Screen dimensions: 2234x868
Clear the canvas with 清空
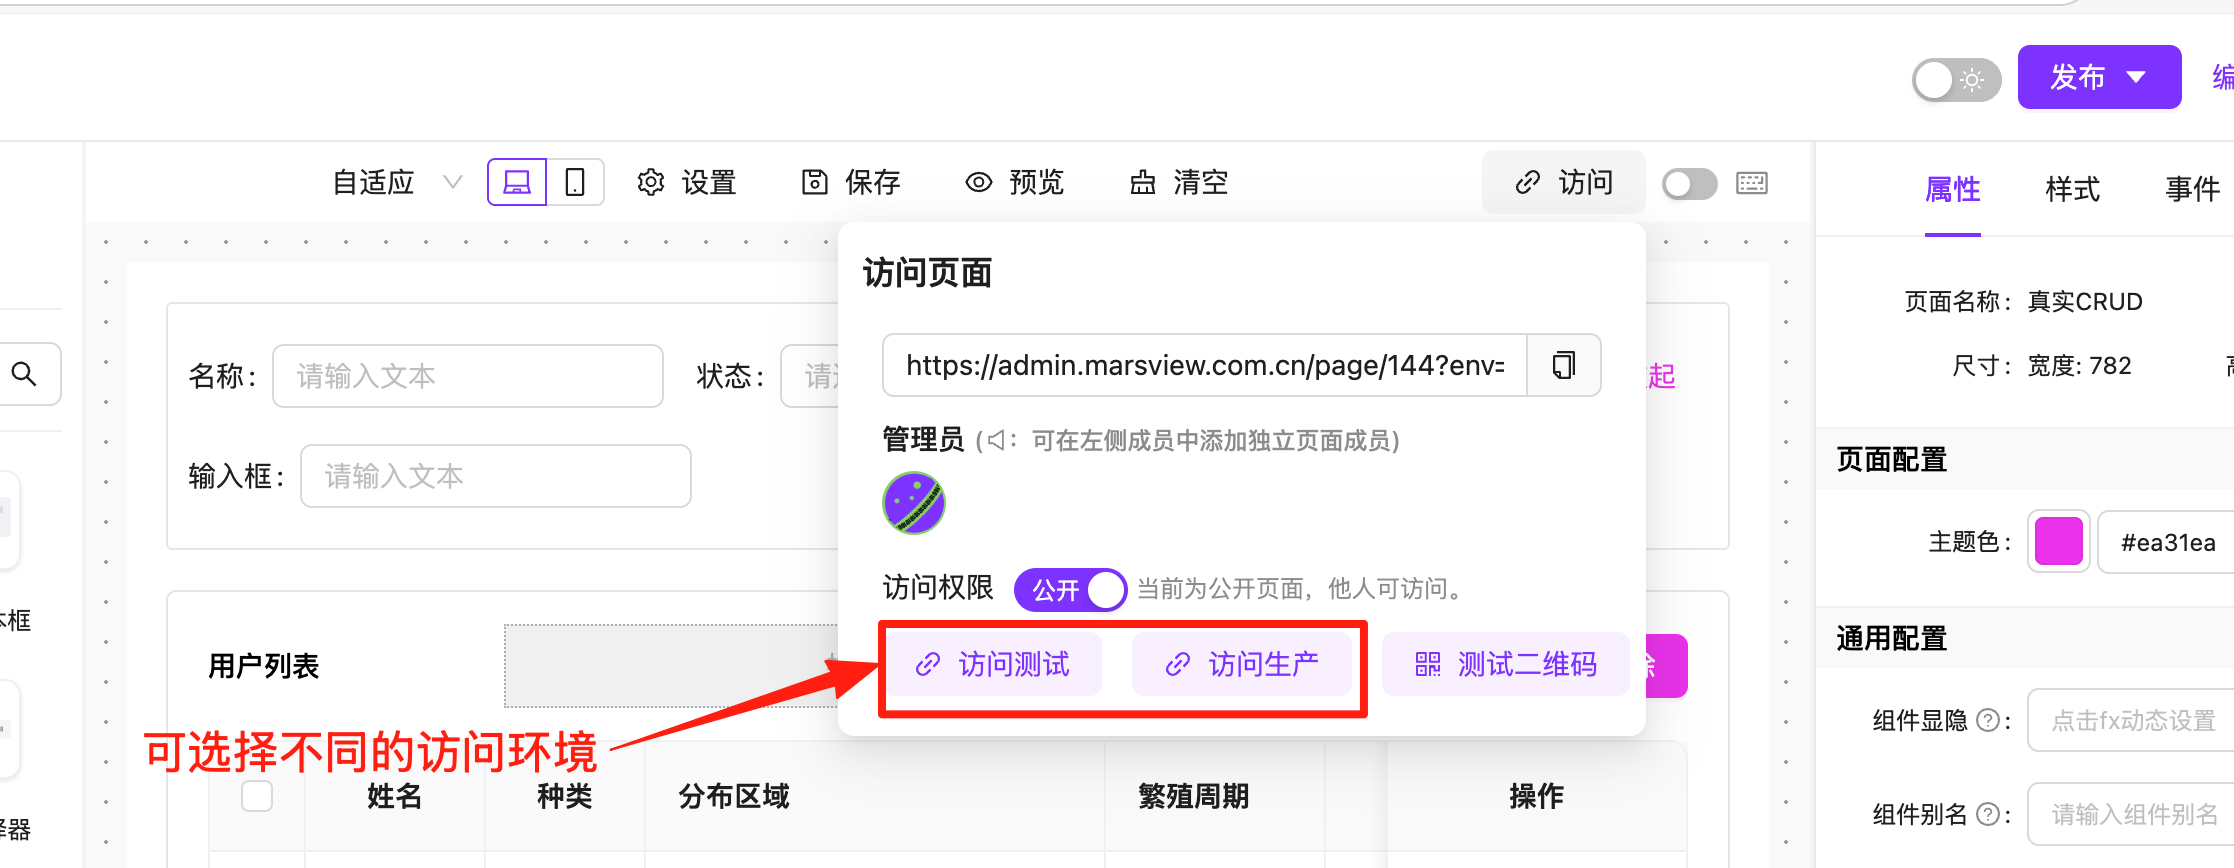[1179, 182]
